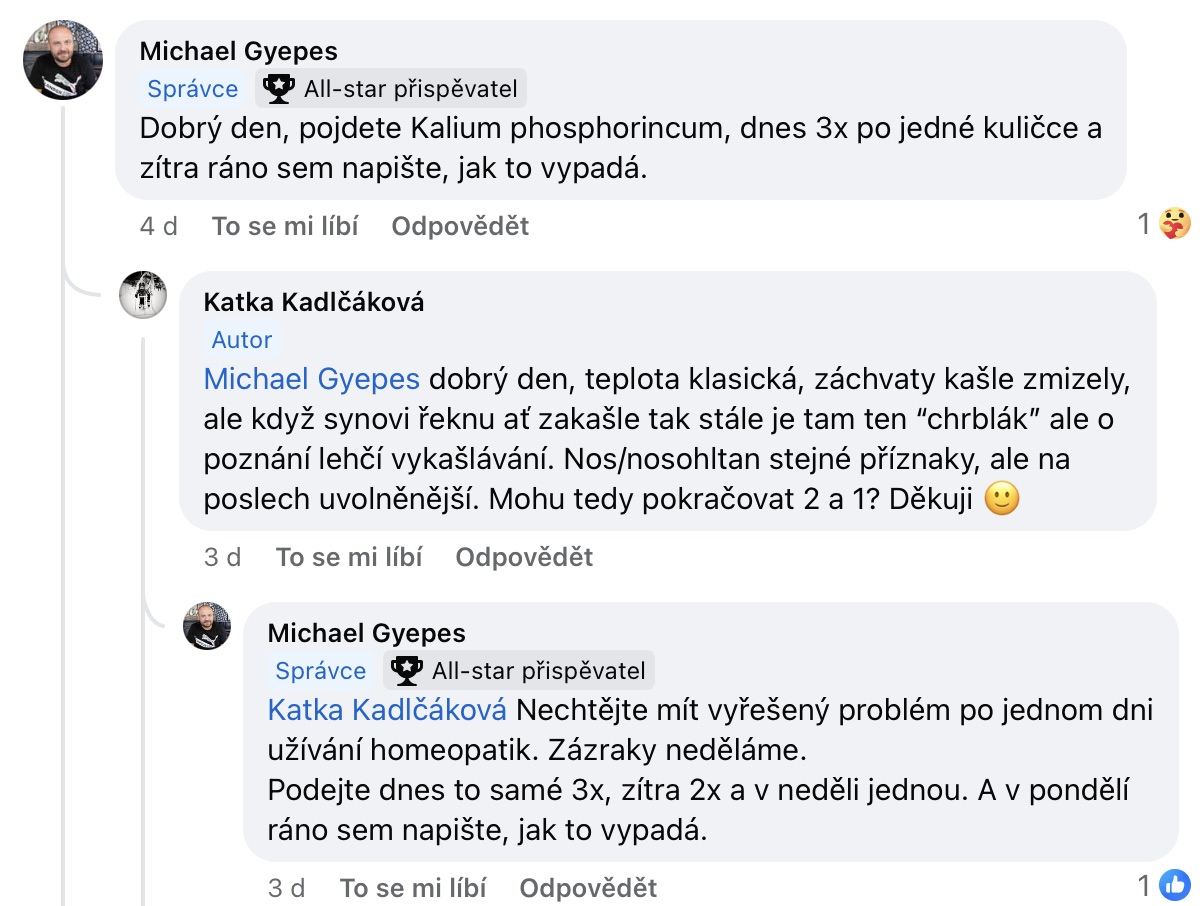Like the first comment via "To se mi líbí"

coord(285,227)
